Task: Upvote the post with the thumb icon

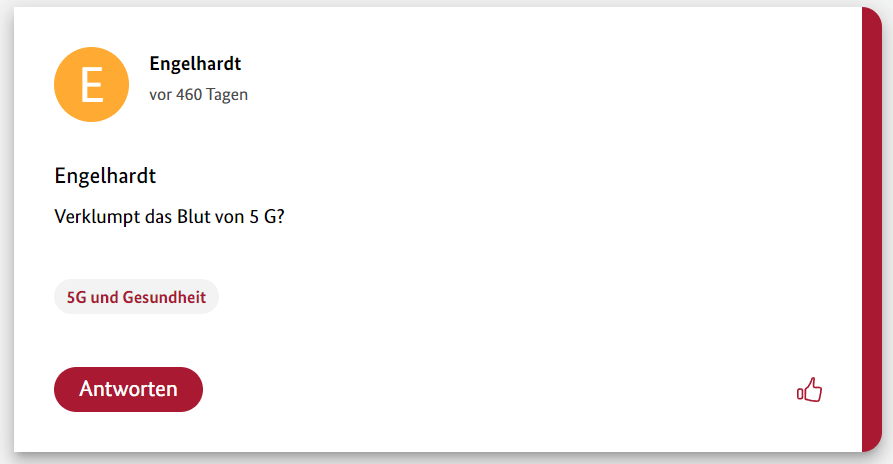Action: (809, 390)
